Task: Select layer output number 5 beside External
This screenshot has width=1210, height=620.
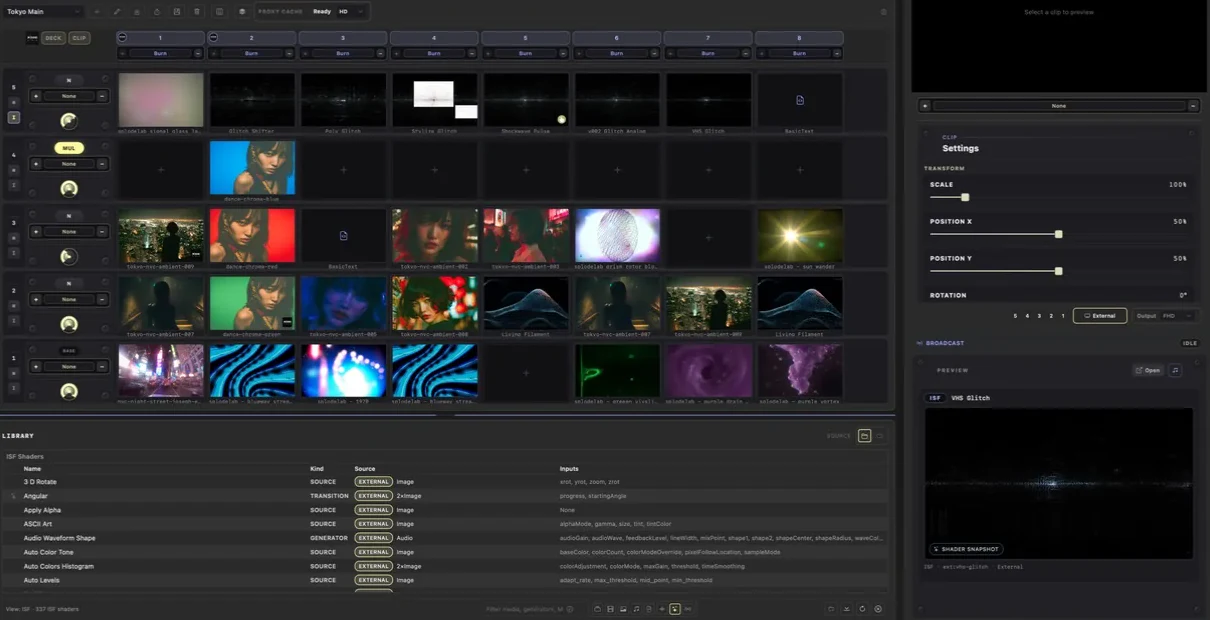Action: tap(1015, 316)
